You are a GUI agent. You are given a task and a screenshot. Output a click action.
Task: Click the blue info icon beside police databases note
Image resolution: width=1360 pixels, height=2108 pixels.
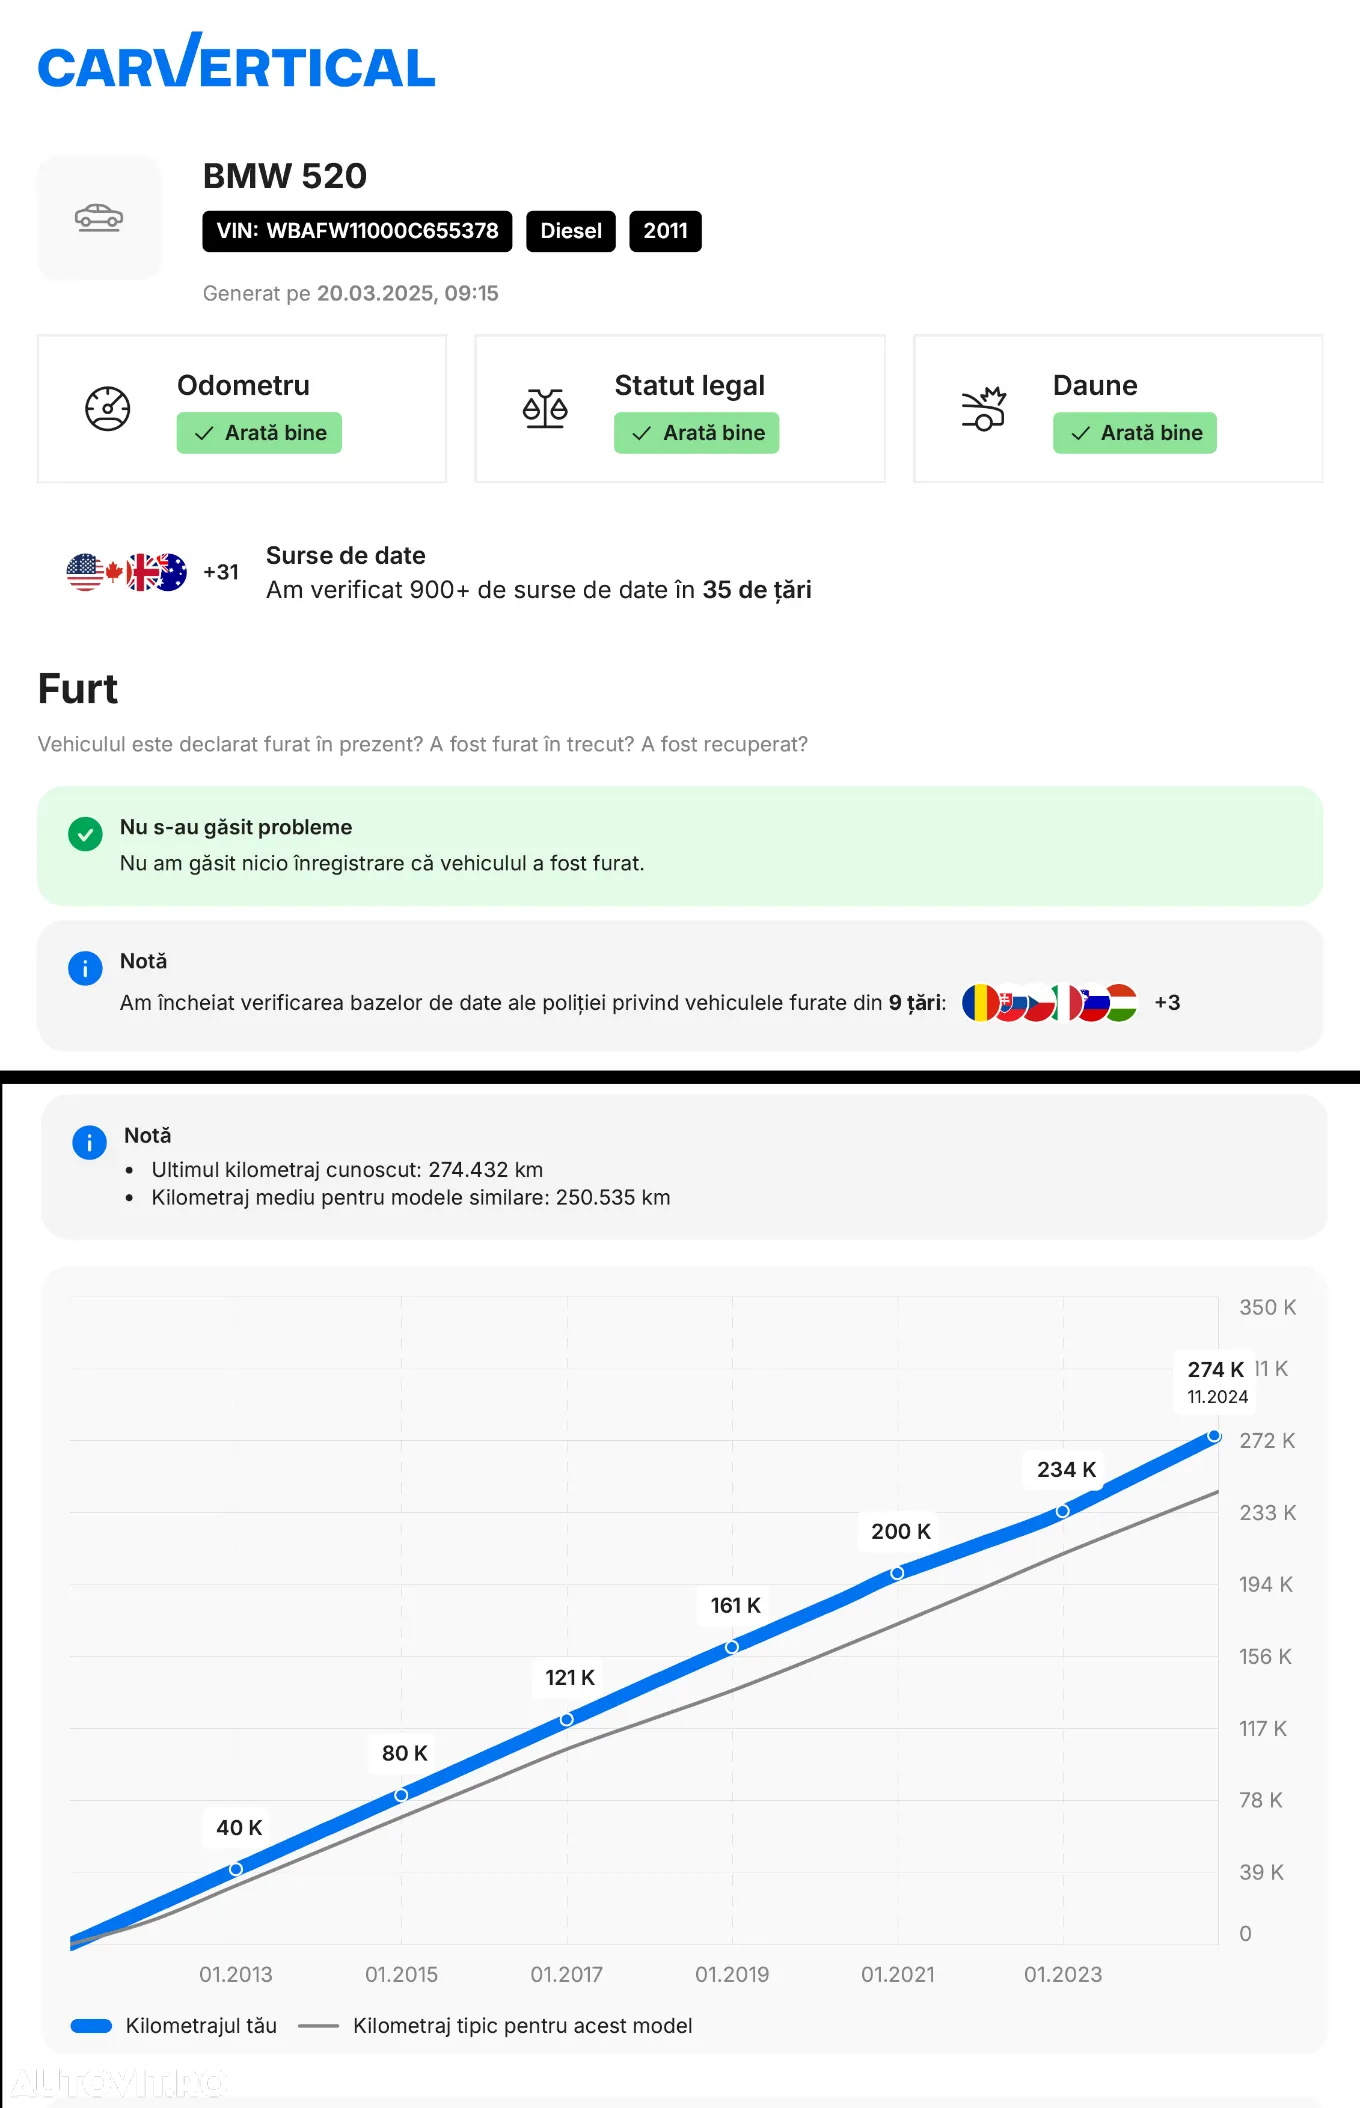(x=85, y=968)
